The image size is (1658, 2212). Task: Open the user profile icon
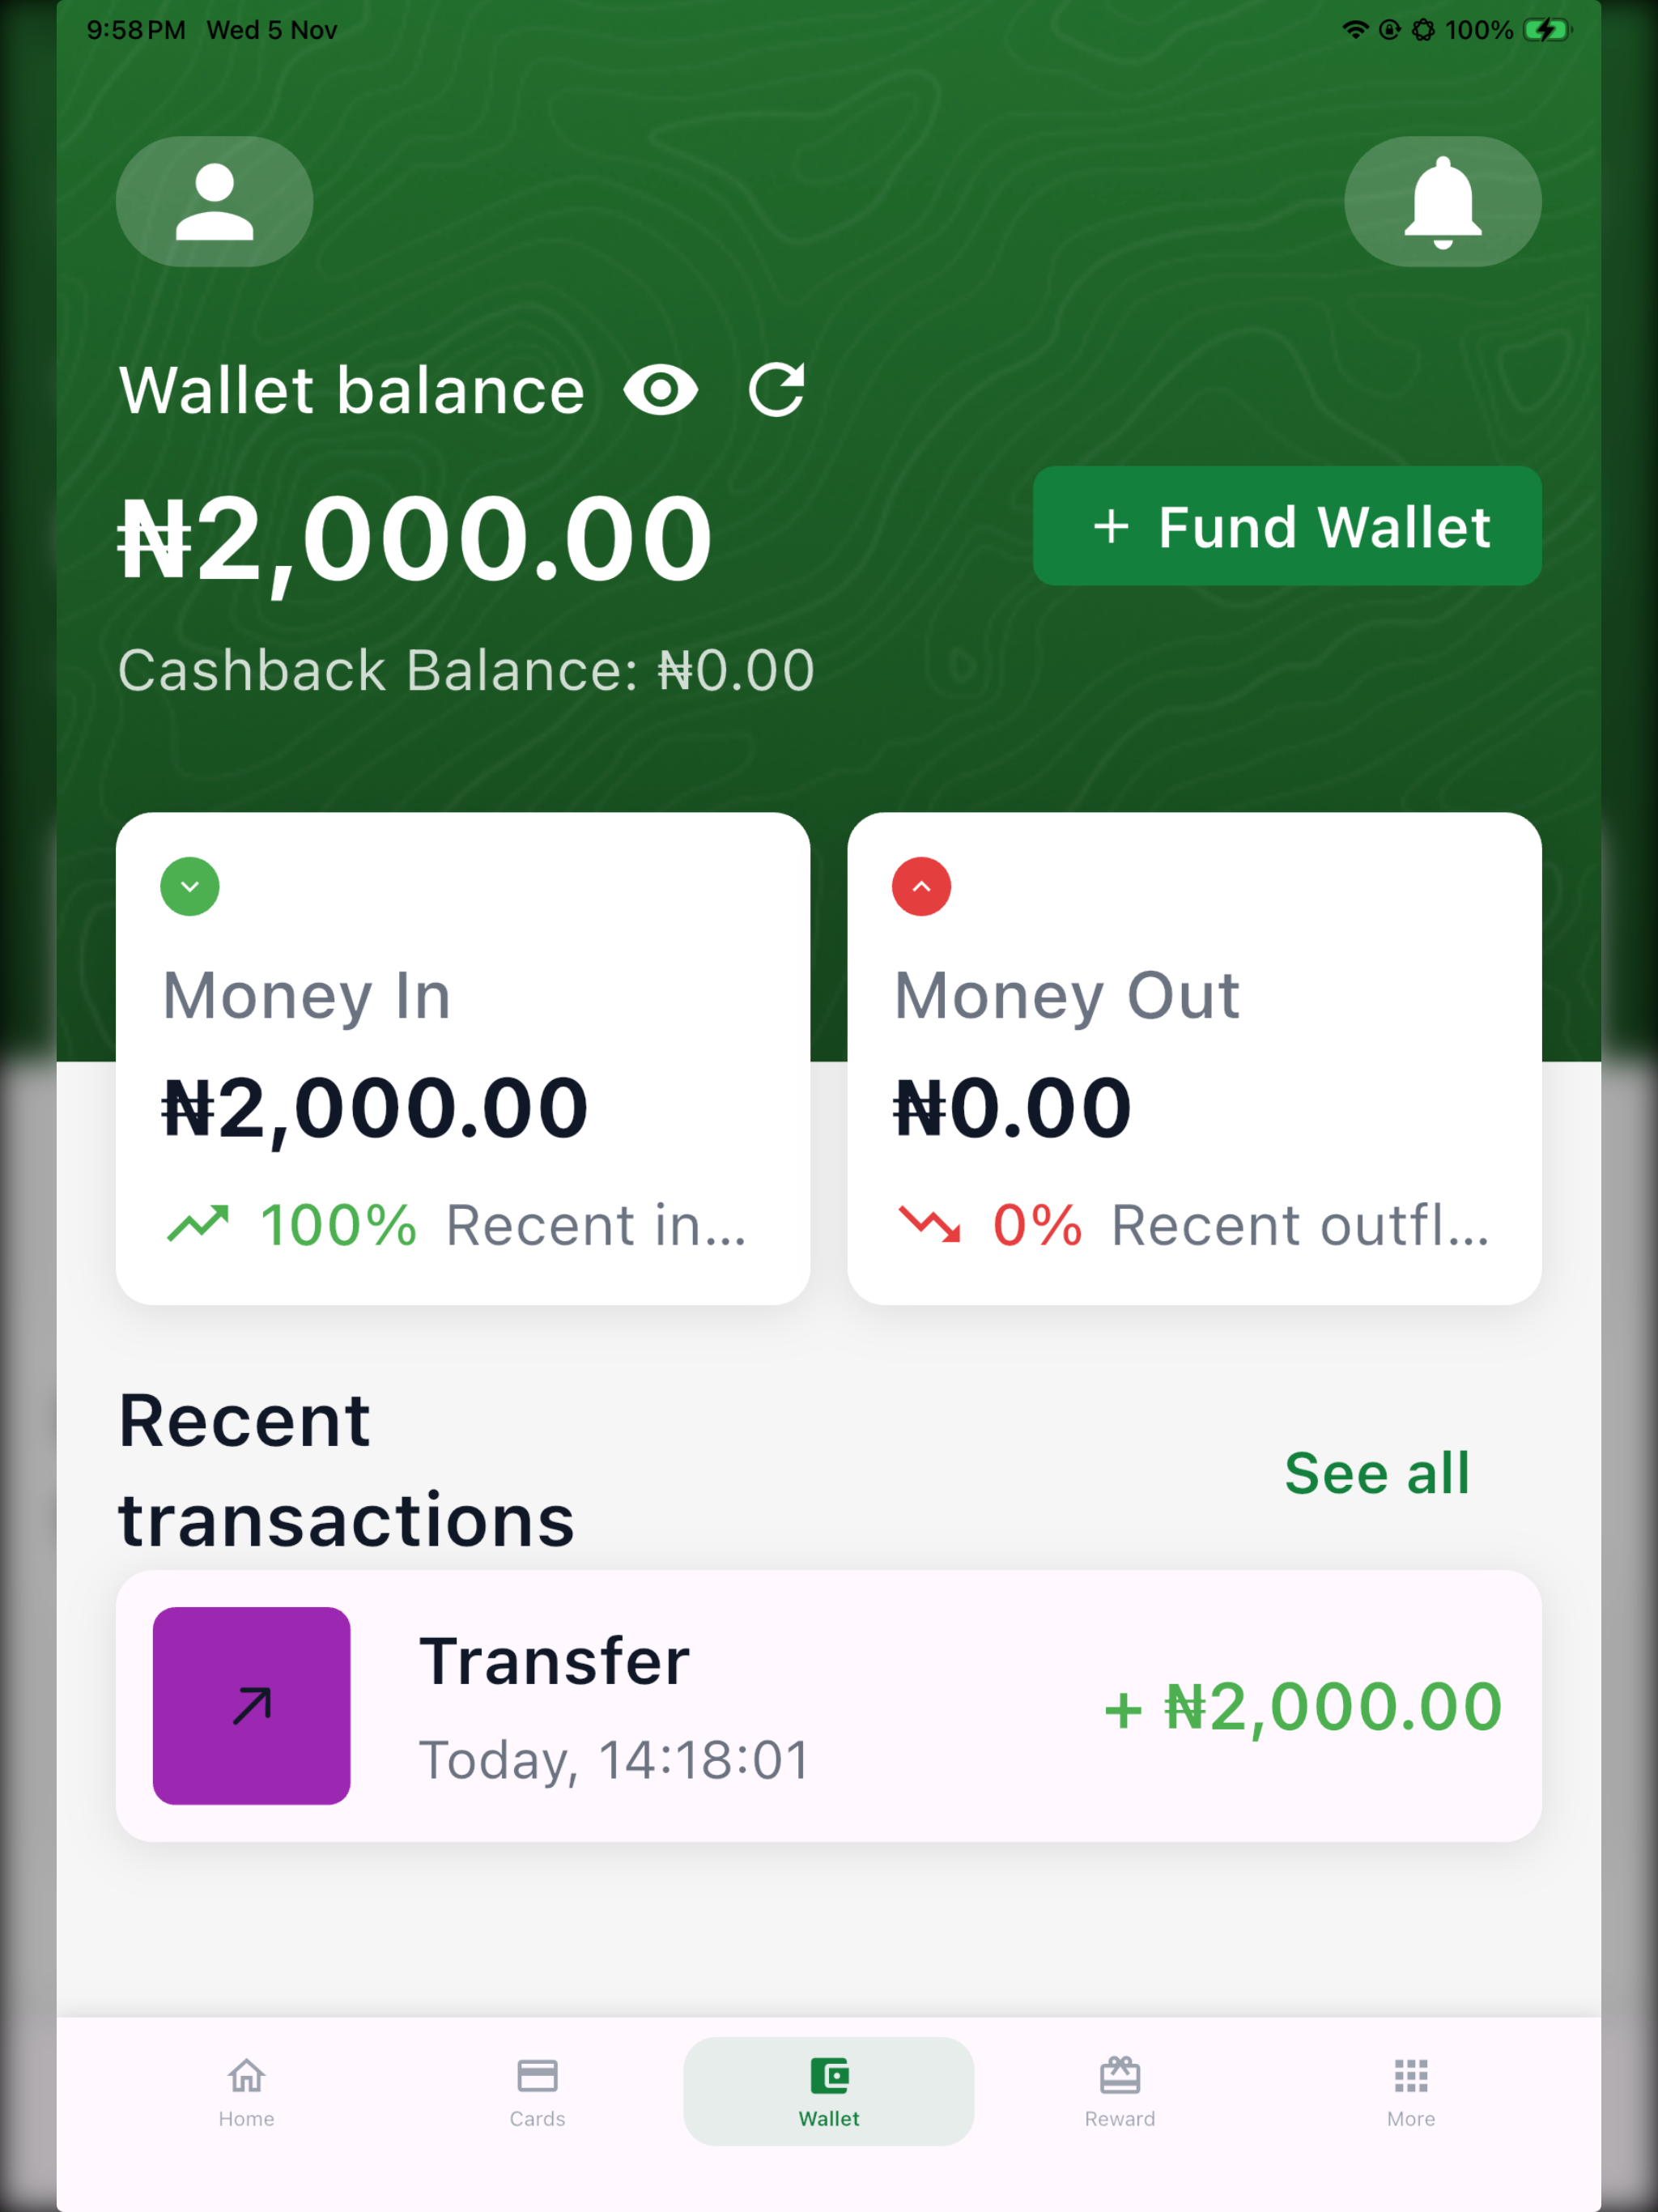pyautogui.click(x=214, y=201)
